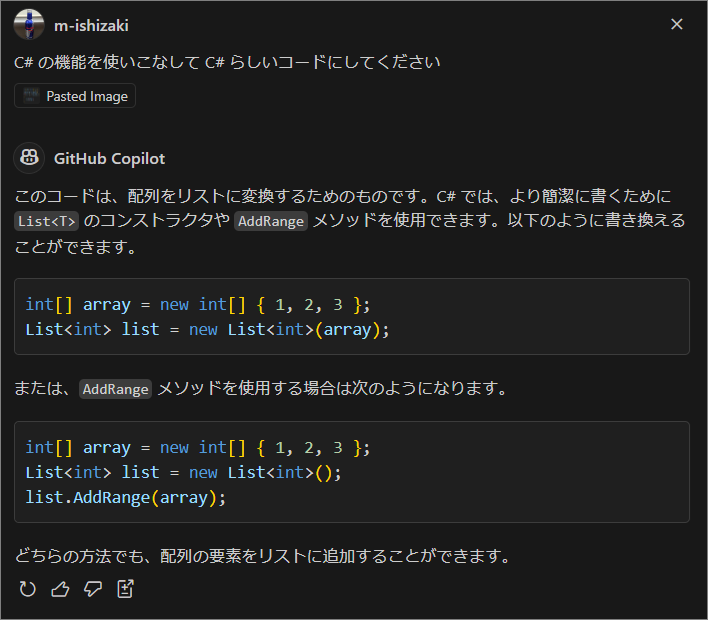The width and height of the screenshot is (708, 620).
Task: Click AddRange code label before second snippet
Action: [x=116, y=389]
